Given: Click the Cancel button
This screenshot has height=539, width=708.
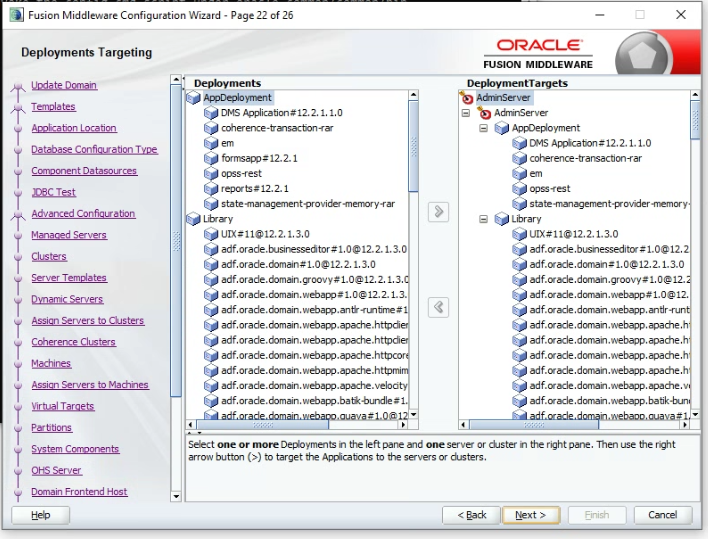Looking at the screenshot, I should pos(663,515).
